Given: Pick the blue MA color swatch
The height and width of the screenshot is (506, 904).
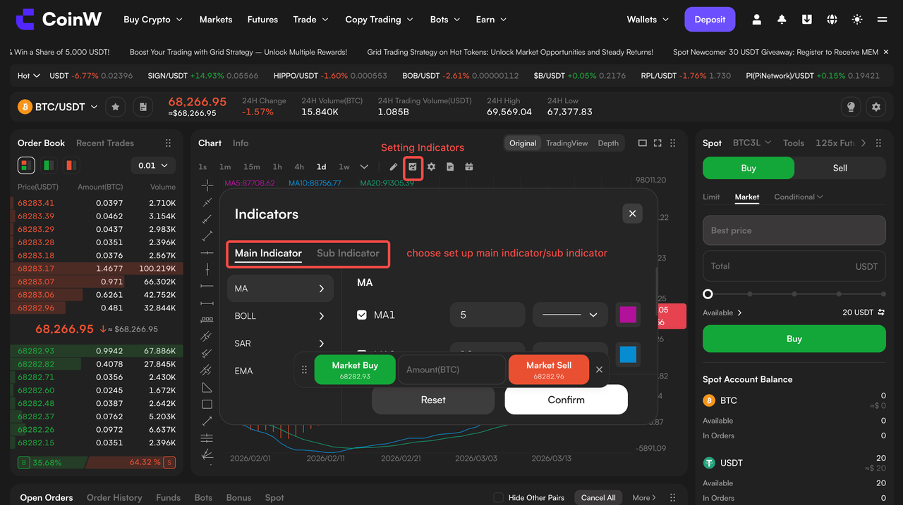Looking at the screenshot, I should point(628,354).
